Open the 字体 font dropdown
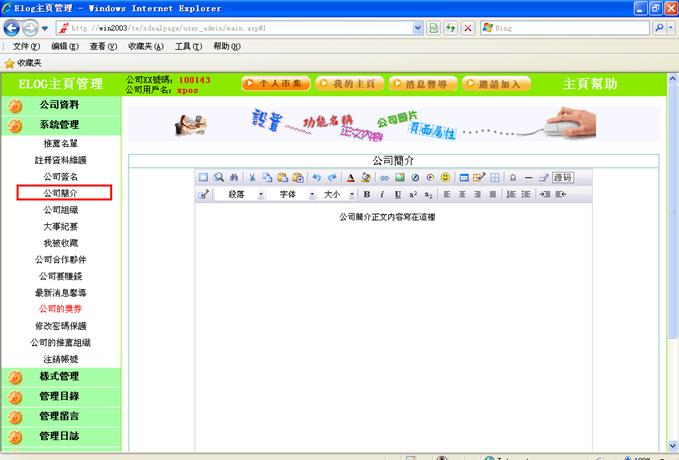 [x=293, y=194]
